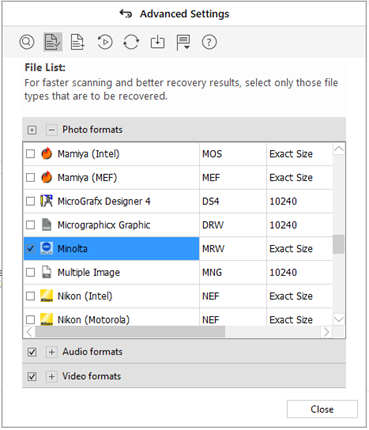Uncheck the Video formats checkbox
369x430 pixels.
(32, 377)
